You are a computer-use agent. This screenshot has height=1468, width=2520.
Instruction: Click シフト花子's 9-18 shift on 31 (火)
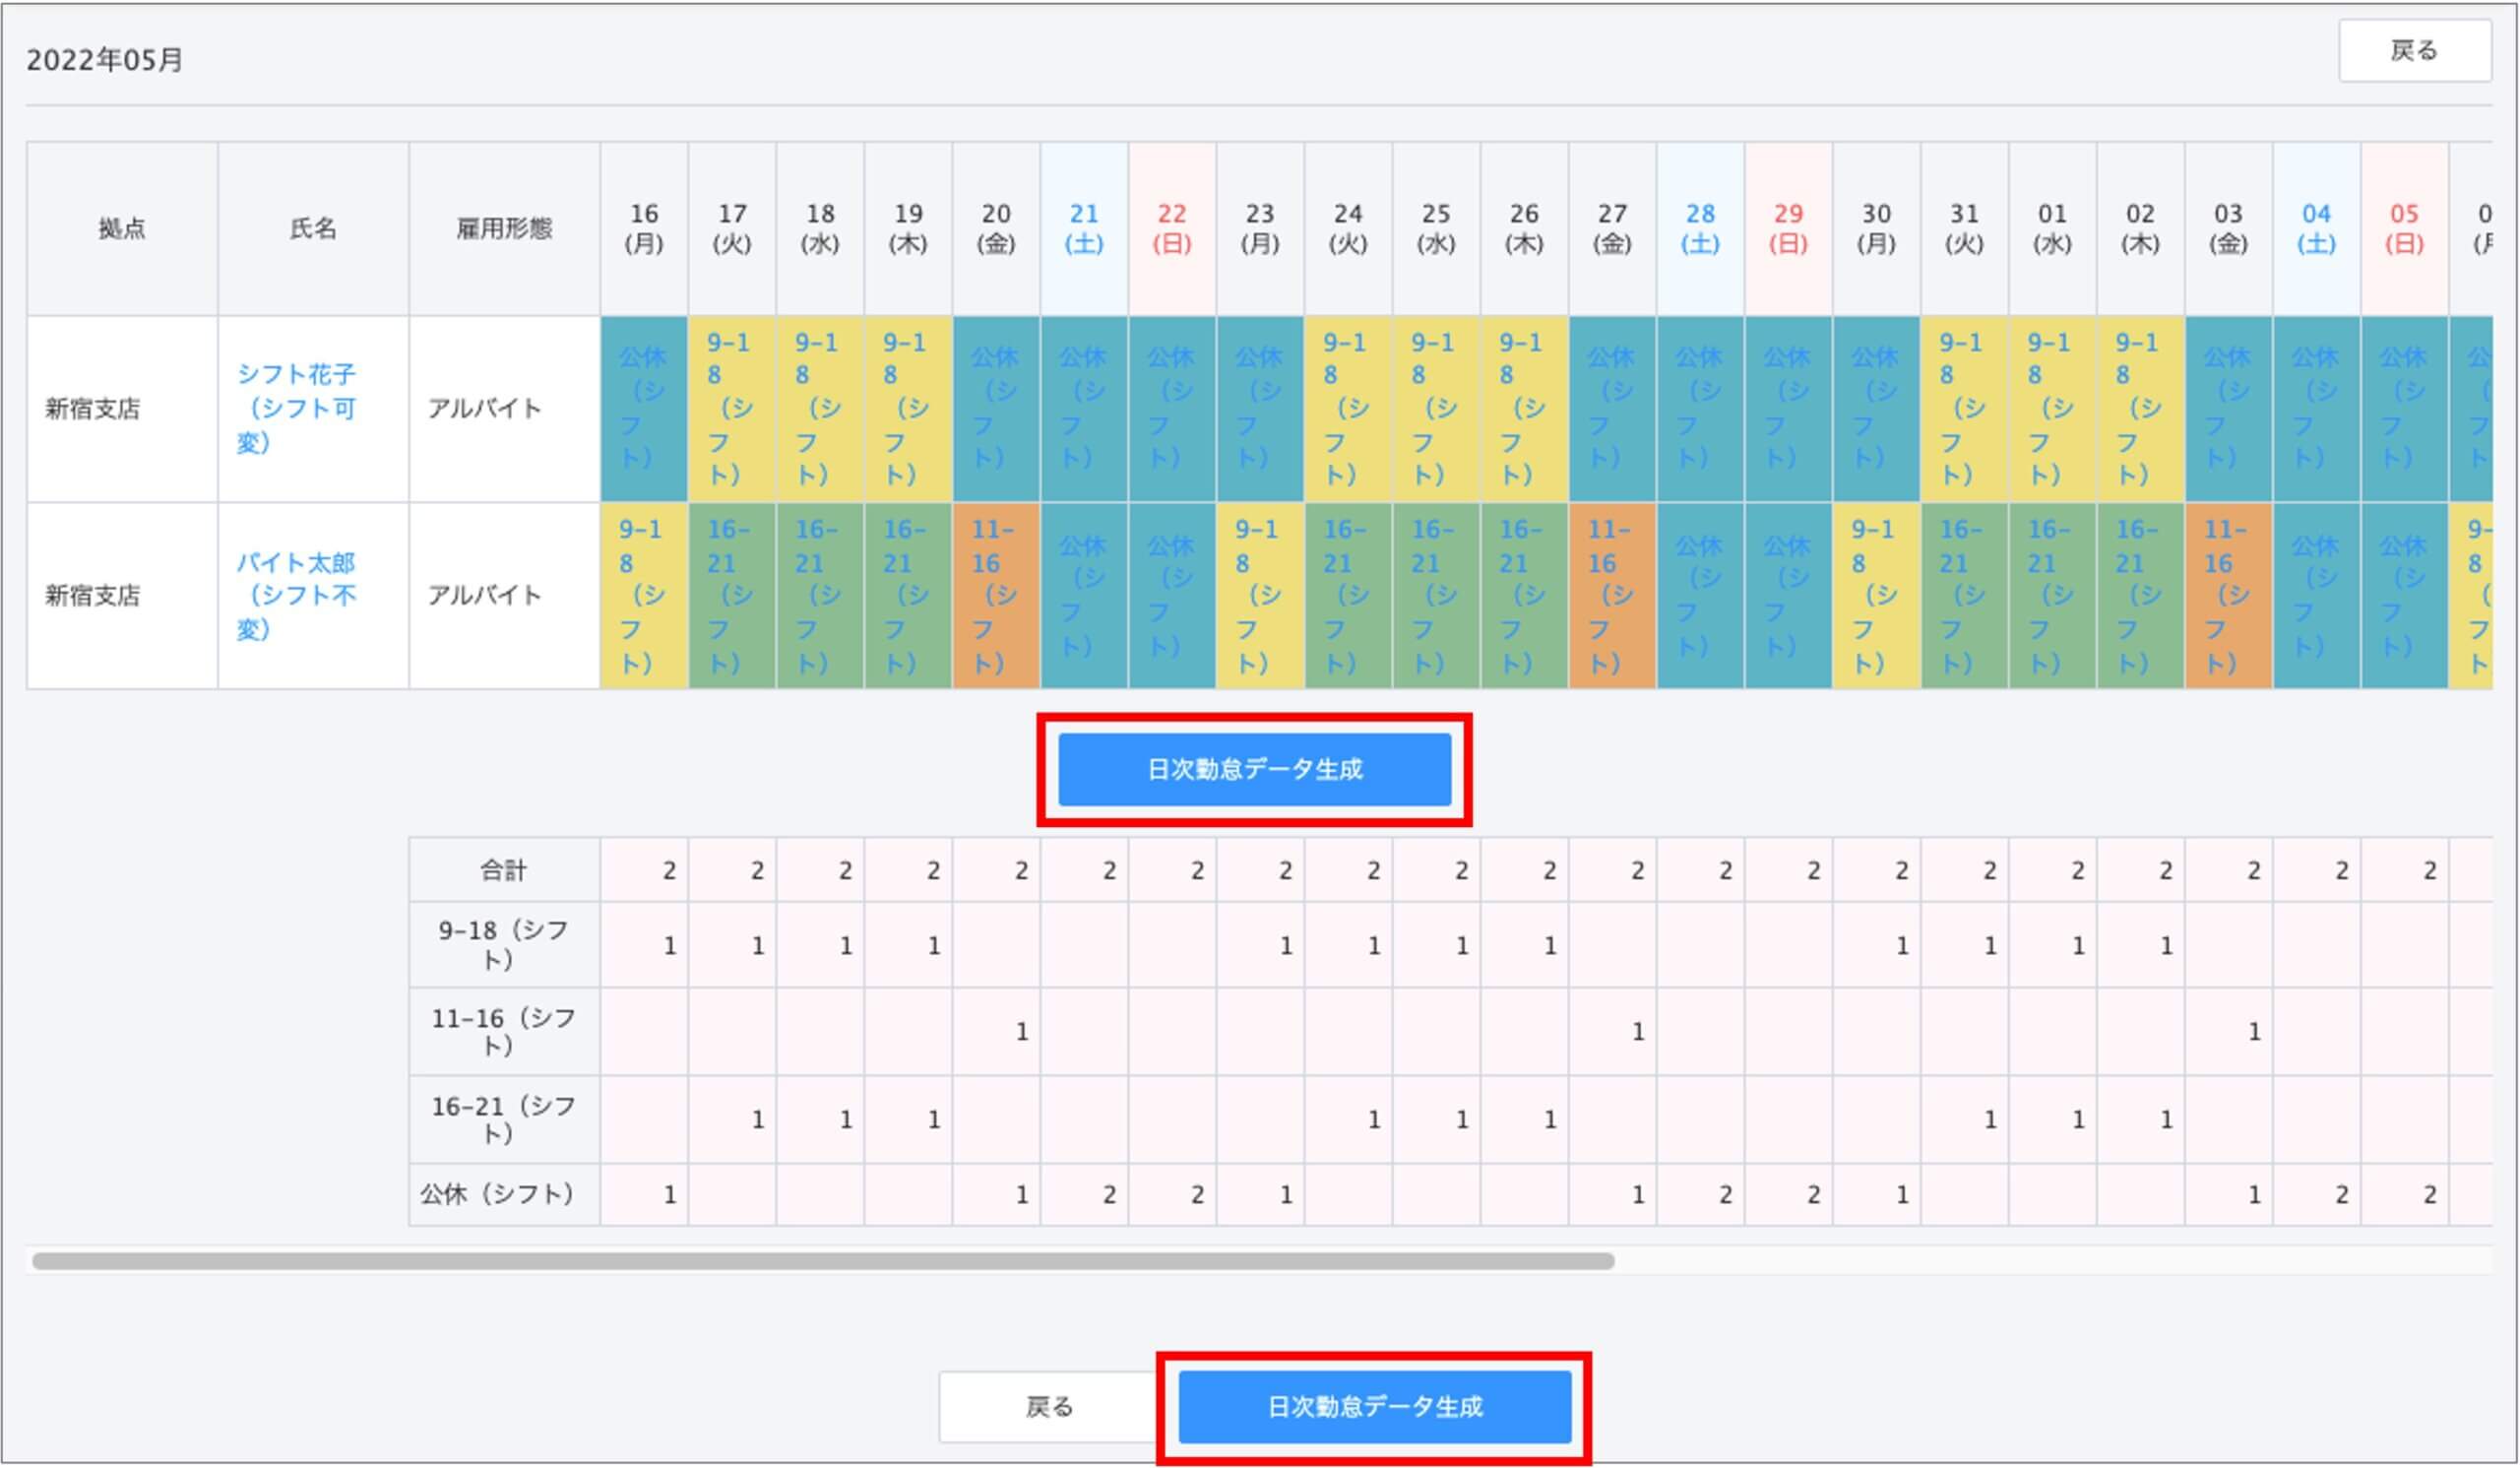[1963, 408]
